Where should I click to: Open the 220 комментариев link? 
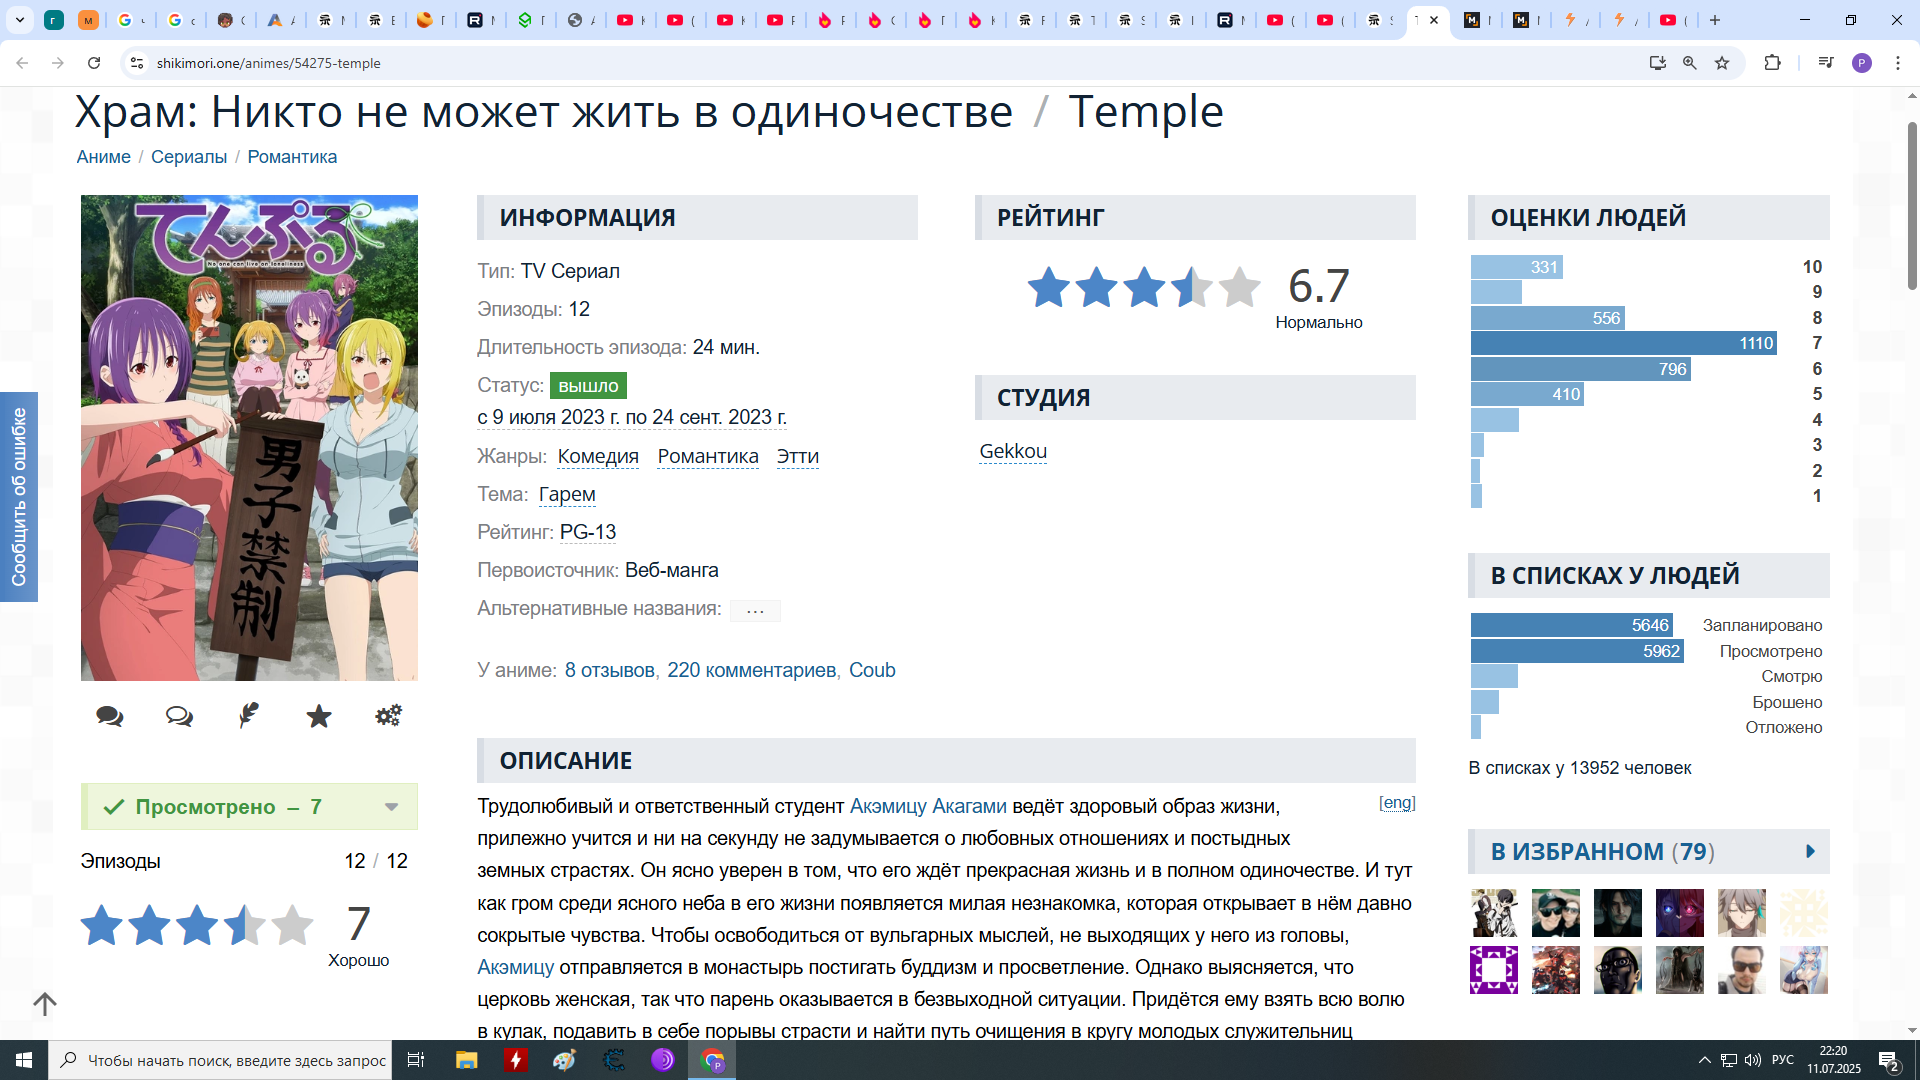tap(751, 670)
